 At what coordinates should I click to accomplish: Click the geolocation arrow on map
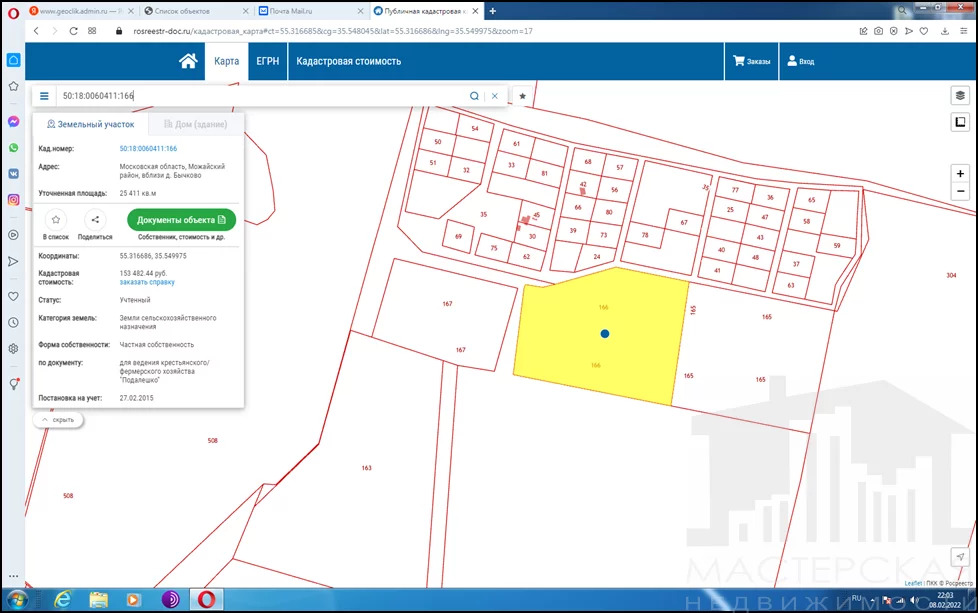[x=960, y=557]
